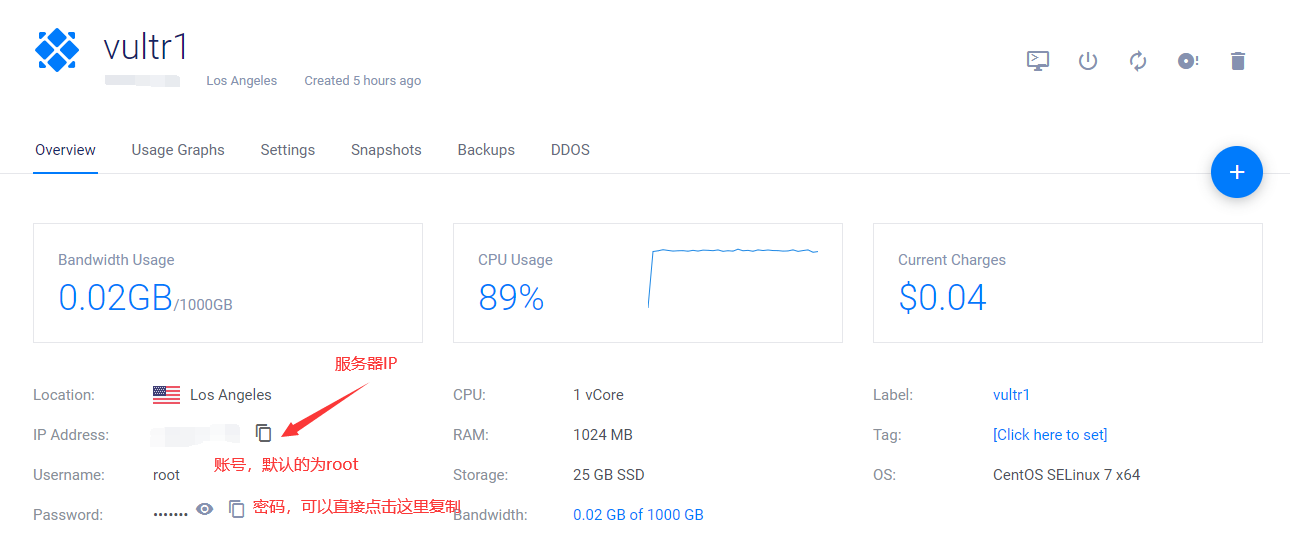Click the 'Username:' field label
The width and height of the screenshot is (1290, 555).
pyautogui.click(x=69, y=475)
